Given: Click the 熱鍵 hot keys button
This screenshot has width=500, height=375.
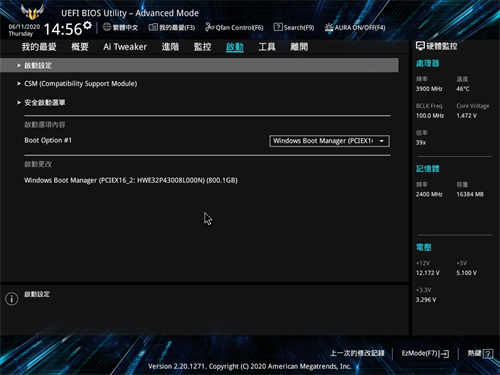Looking at the screenshot, I should pyautogui.click(x=480, y=353).
